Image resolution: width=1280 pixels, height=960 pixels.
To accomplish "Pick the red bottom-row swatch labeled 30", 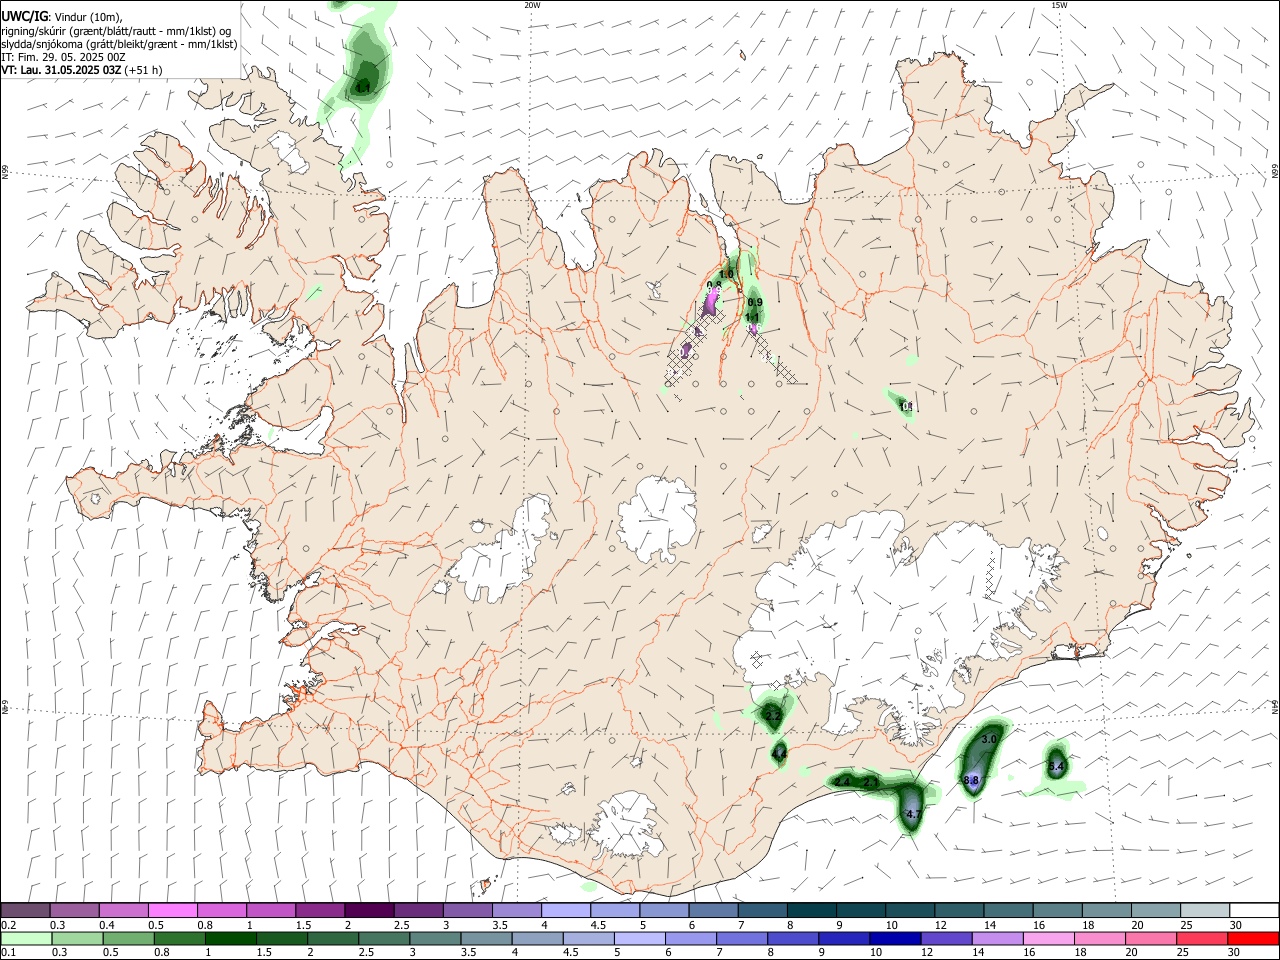I will tap(1252, 939).
